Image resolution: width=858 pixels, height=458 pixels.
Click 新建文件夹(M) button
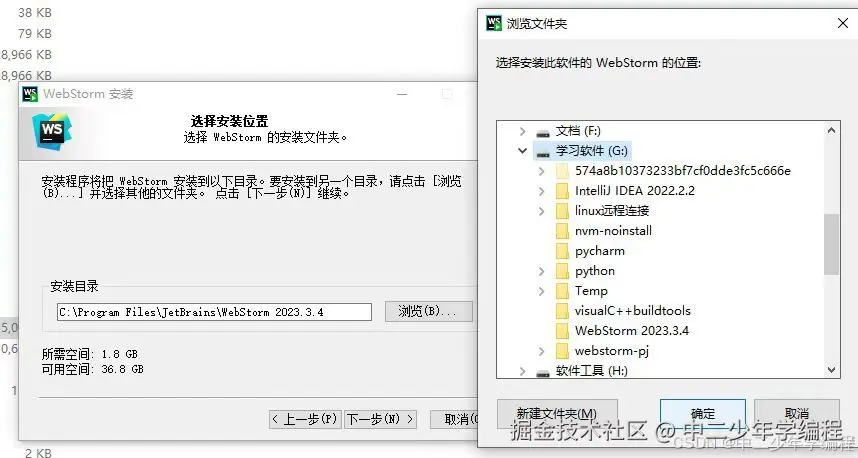557,414
